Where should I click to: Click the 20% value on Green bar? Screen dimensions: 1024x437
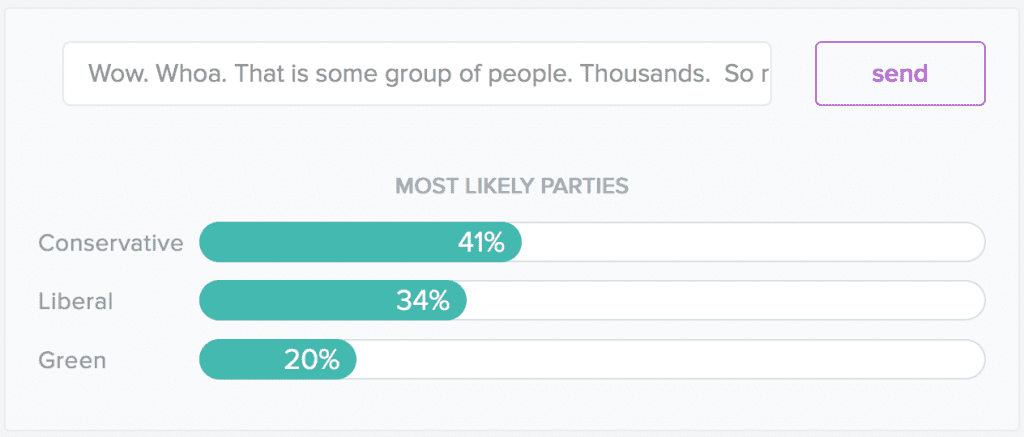(312, 360)
